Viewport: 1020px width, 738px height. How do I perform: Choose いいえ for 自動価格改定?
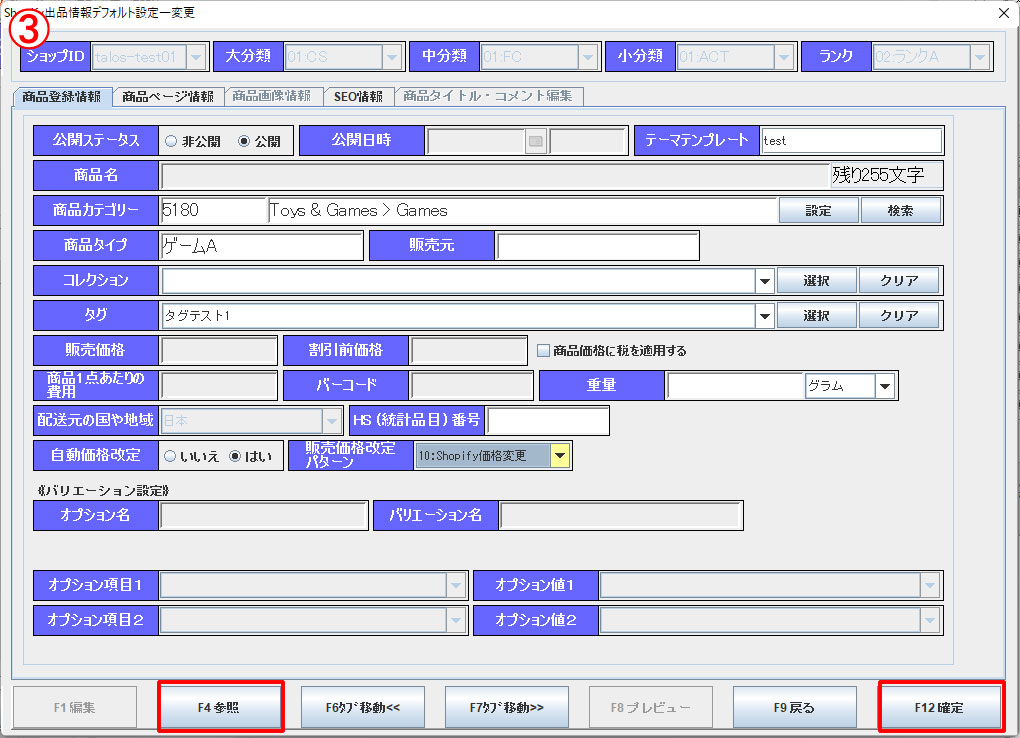click(x=171, y=456)
